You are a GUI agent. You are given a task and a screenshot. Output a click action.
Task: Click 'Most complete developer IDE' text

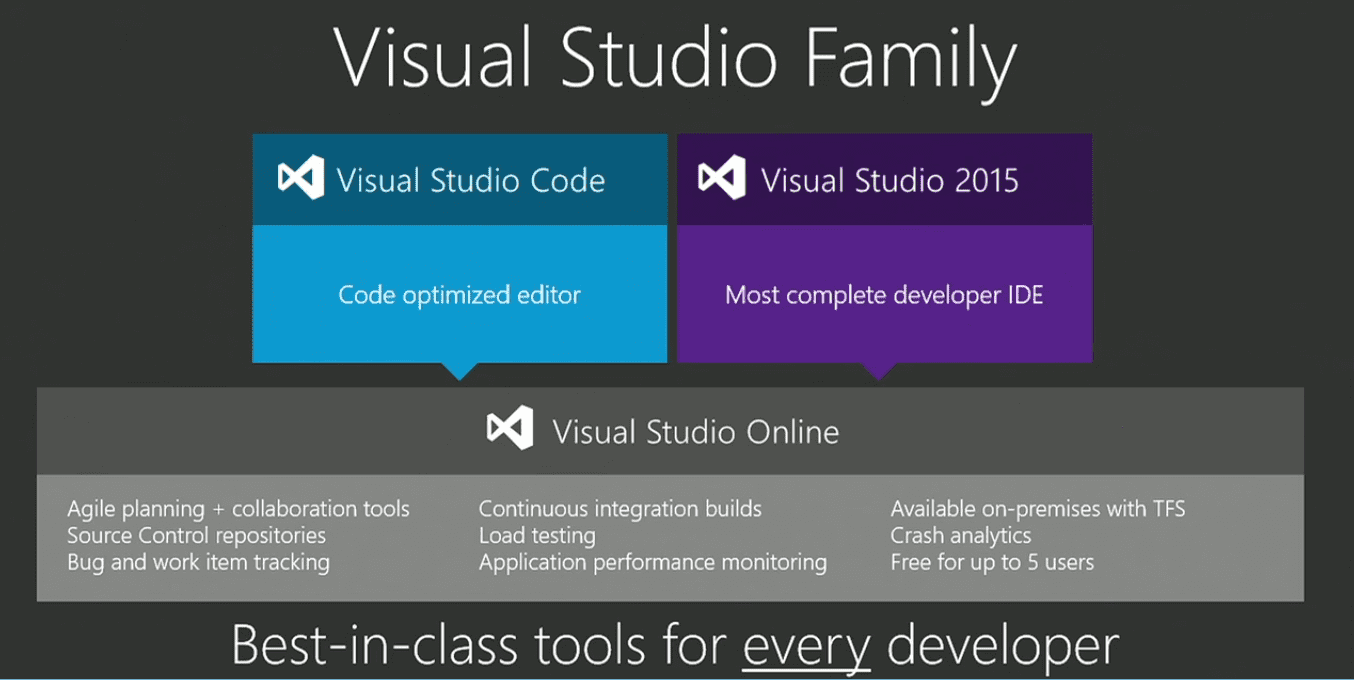point(884,295)
